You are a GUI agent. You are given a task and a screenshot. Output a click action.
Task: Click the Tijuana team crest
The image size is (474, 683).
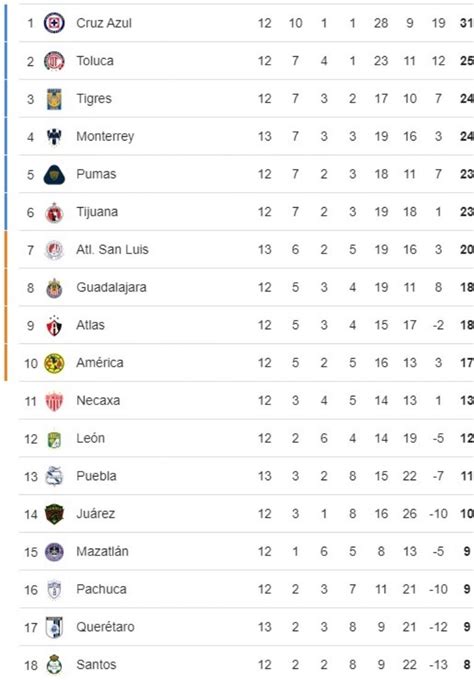tap(54, 213)
